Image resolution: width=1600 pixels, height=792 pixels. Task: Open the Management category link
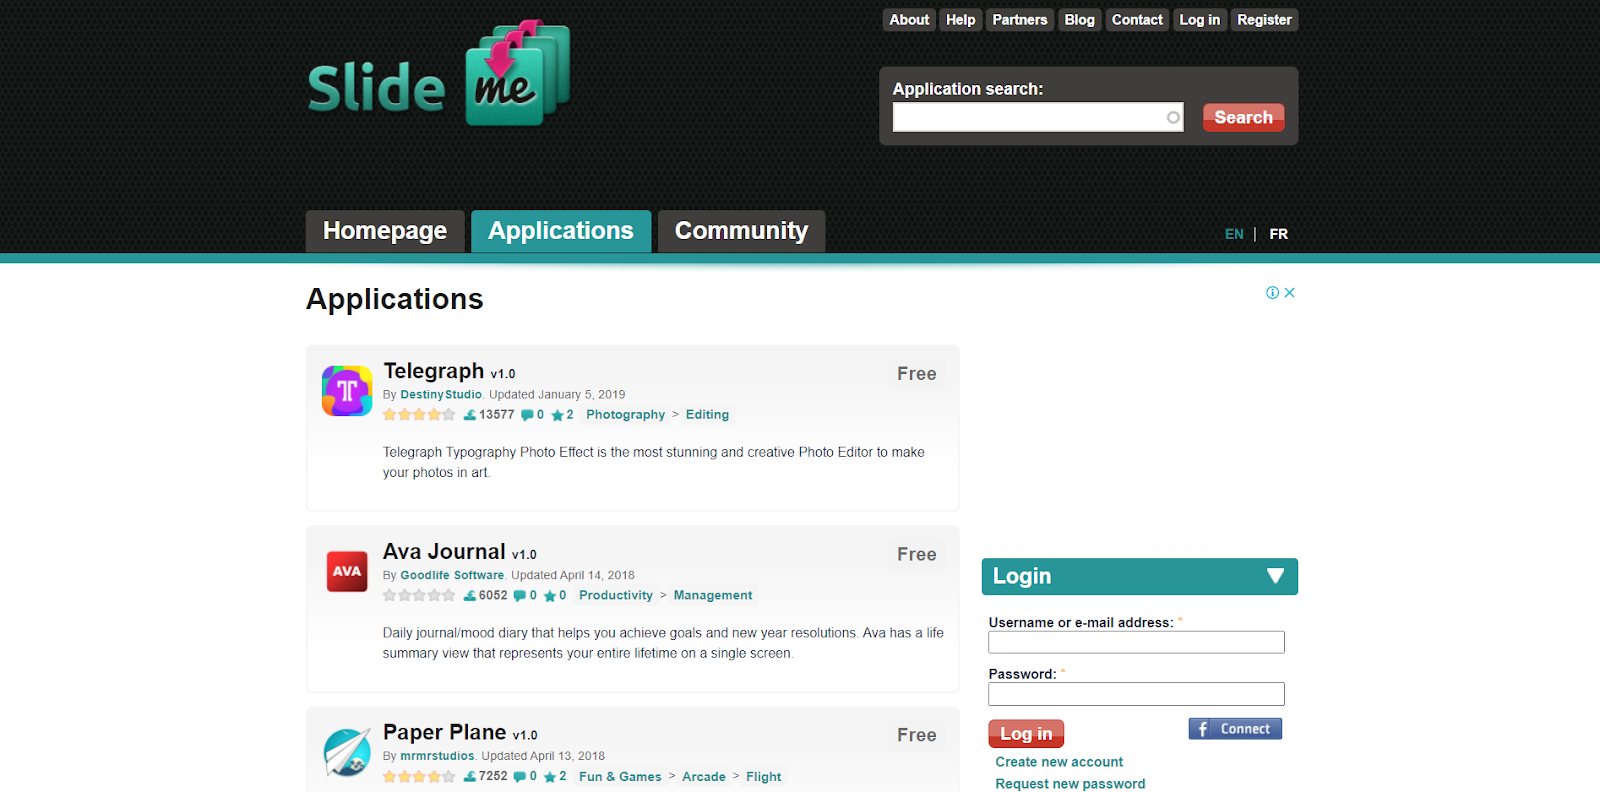click(x=713, y=596)
